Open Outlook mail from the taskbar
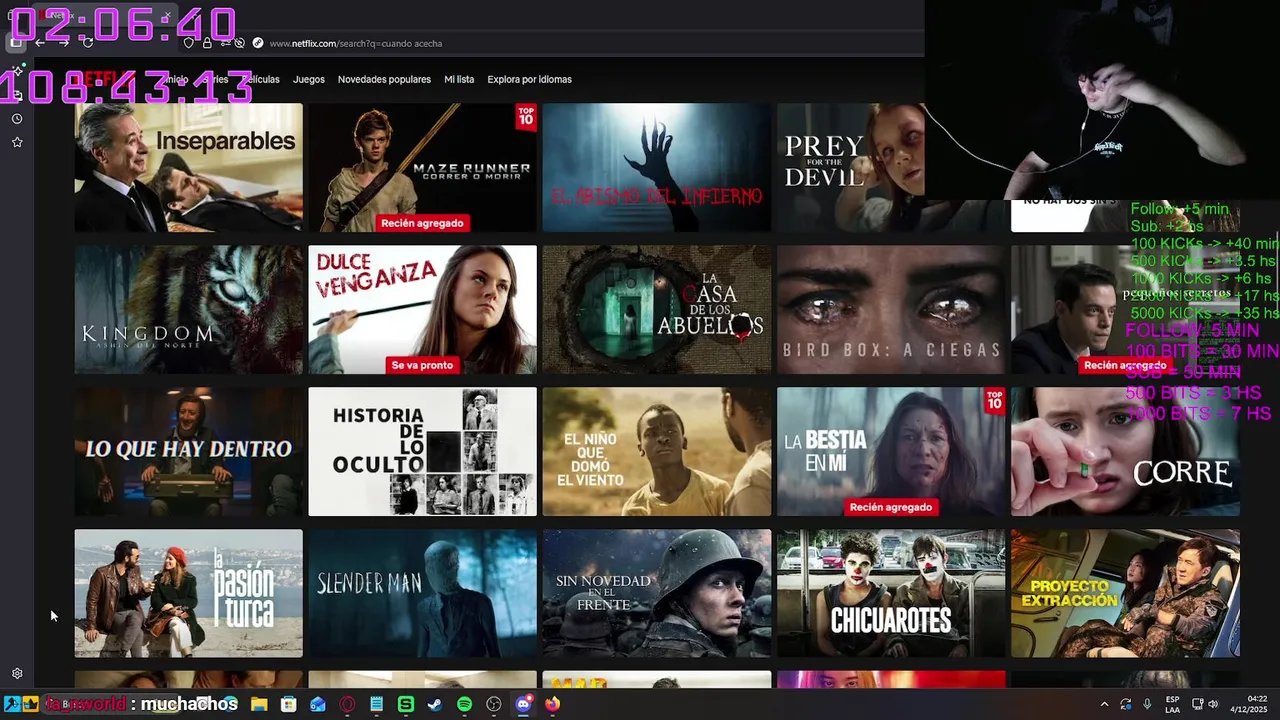1280x720 pixels. pyautogui.click(x=318, y=704)
